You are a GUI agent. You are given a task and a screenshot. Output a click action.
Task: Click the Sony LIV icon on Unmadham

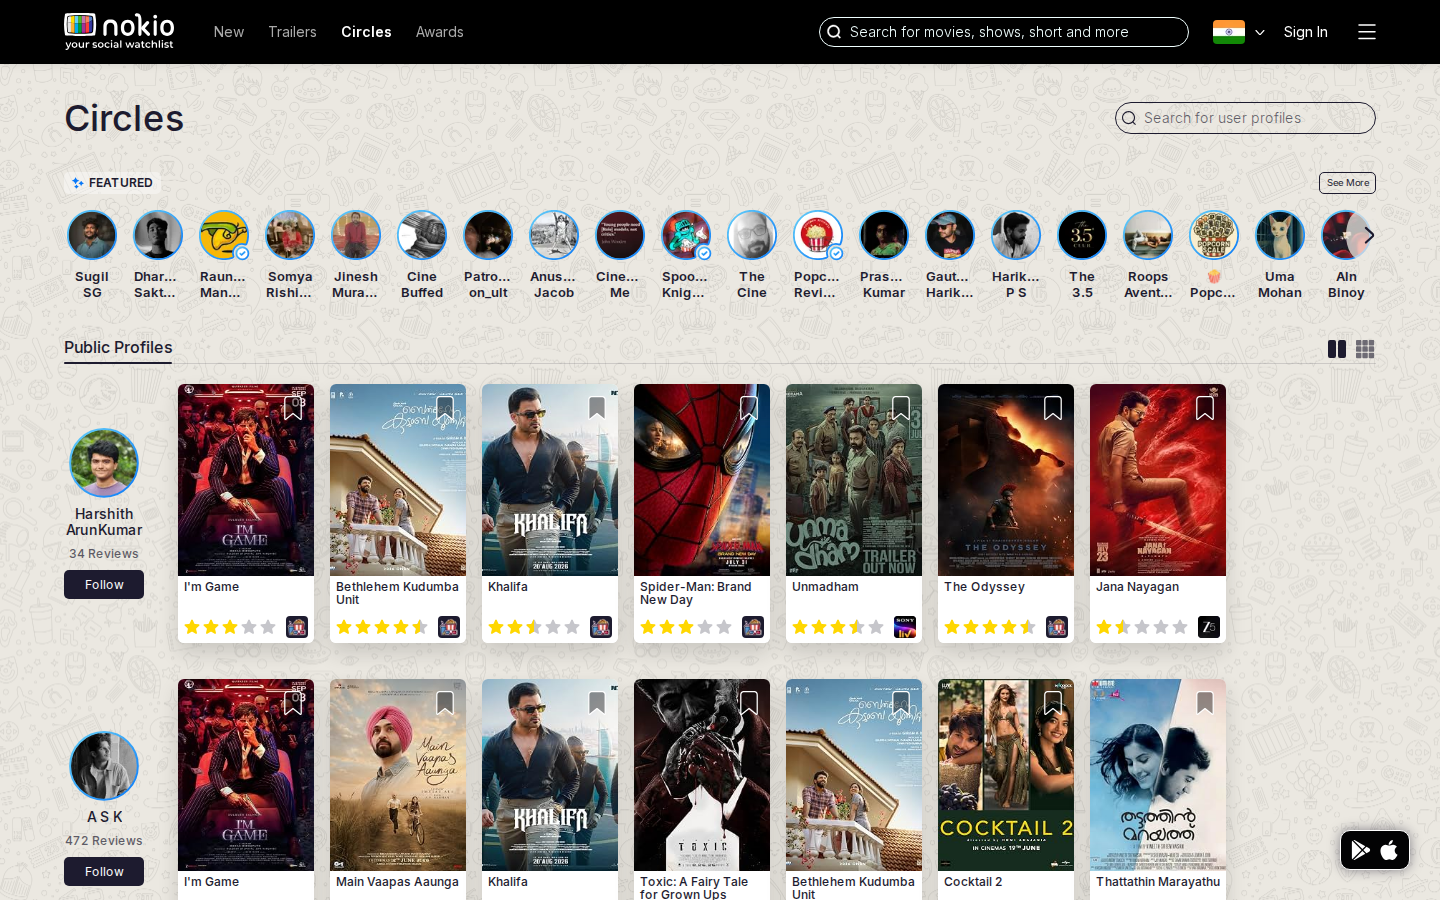point(905,627)
